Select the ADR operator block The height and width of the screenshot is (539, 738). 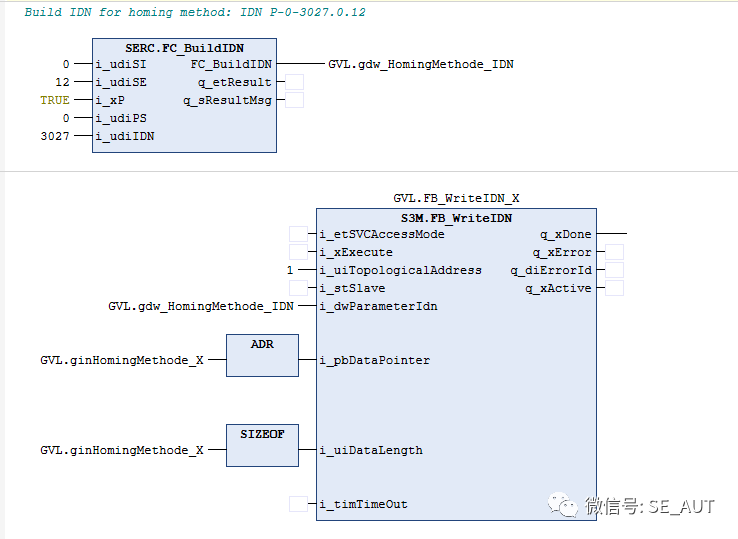[x=262, y=355]
